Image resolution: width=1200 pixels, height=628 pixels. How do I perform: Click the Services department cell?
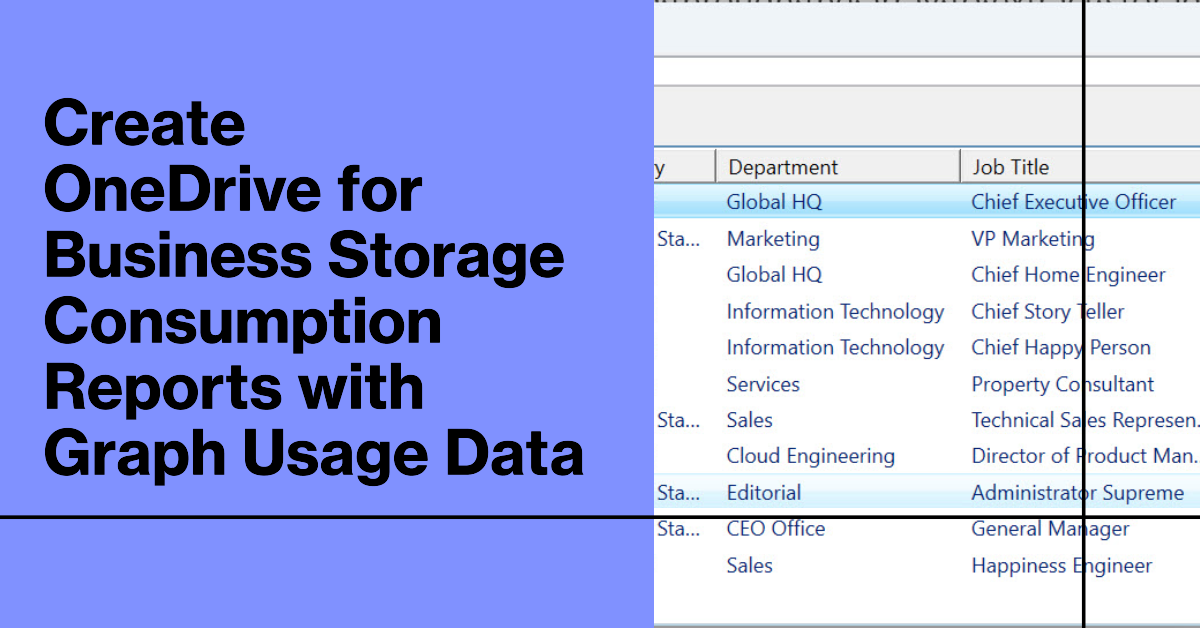[763, 384]
